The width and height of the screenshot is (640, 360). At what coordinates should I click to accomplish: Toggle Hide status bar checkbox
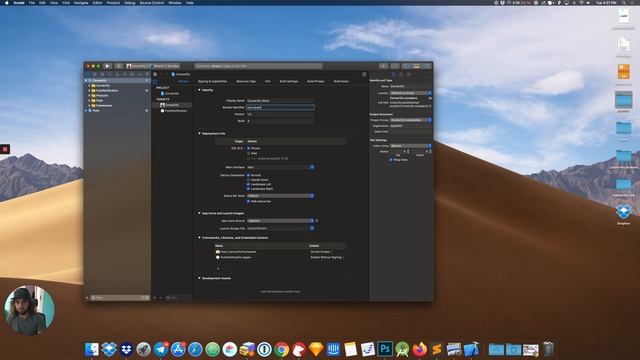coord(248,201)
